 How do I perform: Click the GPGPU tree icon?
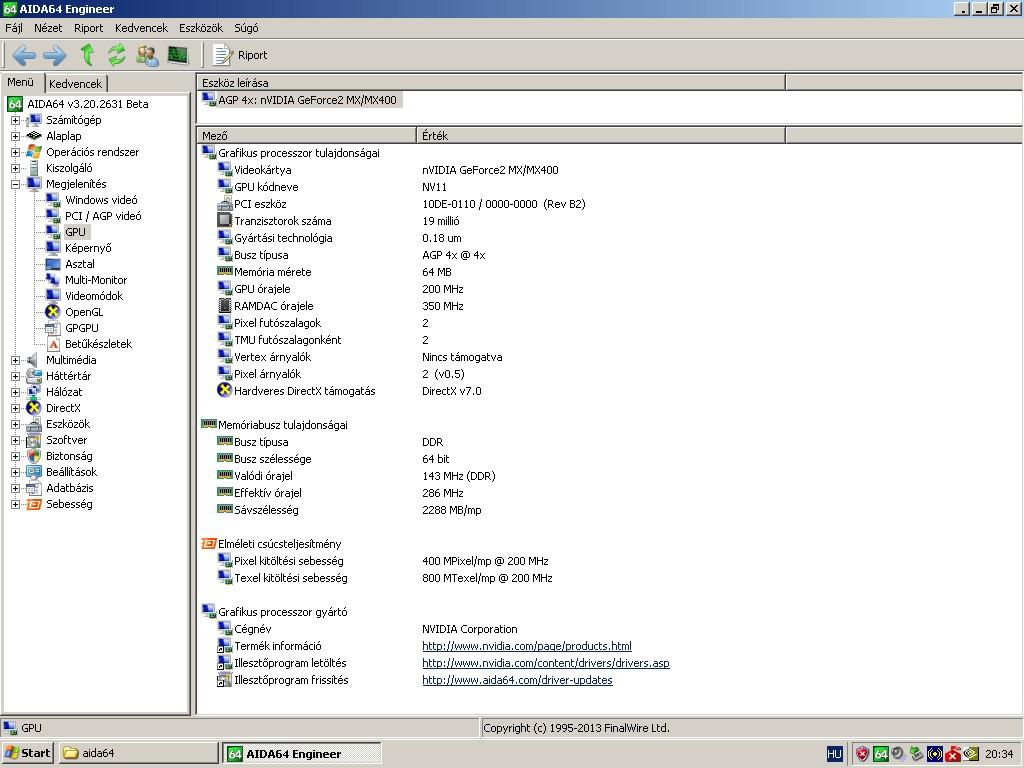(x=53, y=328)
